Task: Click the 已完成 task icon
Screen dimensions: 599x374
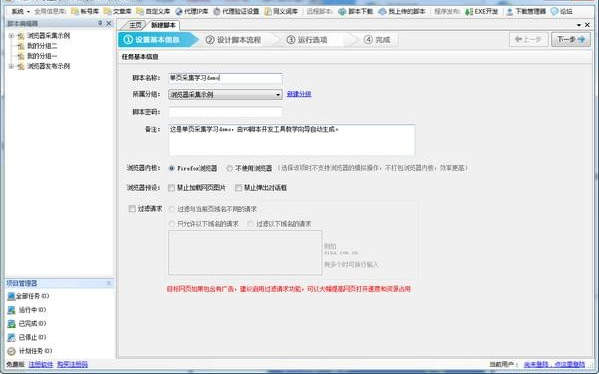Action: [x=11, y=324]
